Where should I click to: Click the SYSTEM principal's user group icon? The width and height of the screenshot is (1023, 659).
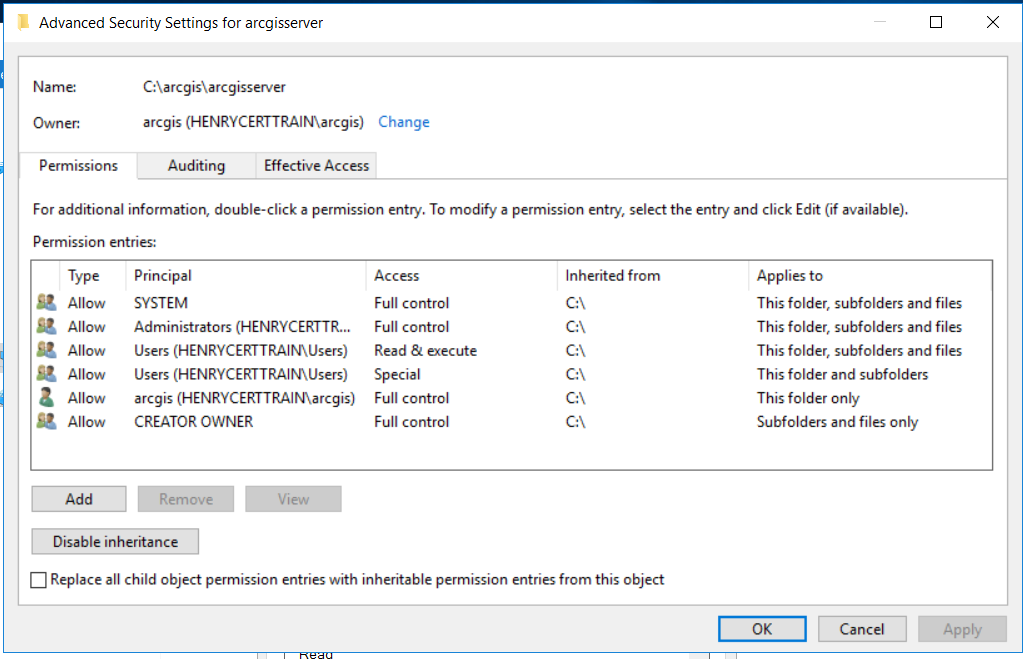[x=47, y=302]
